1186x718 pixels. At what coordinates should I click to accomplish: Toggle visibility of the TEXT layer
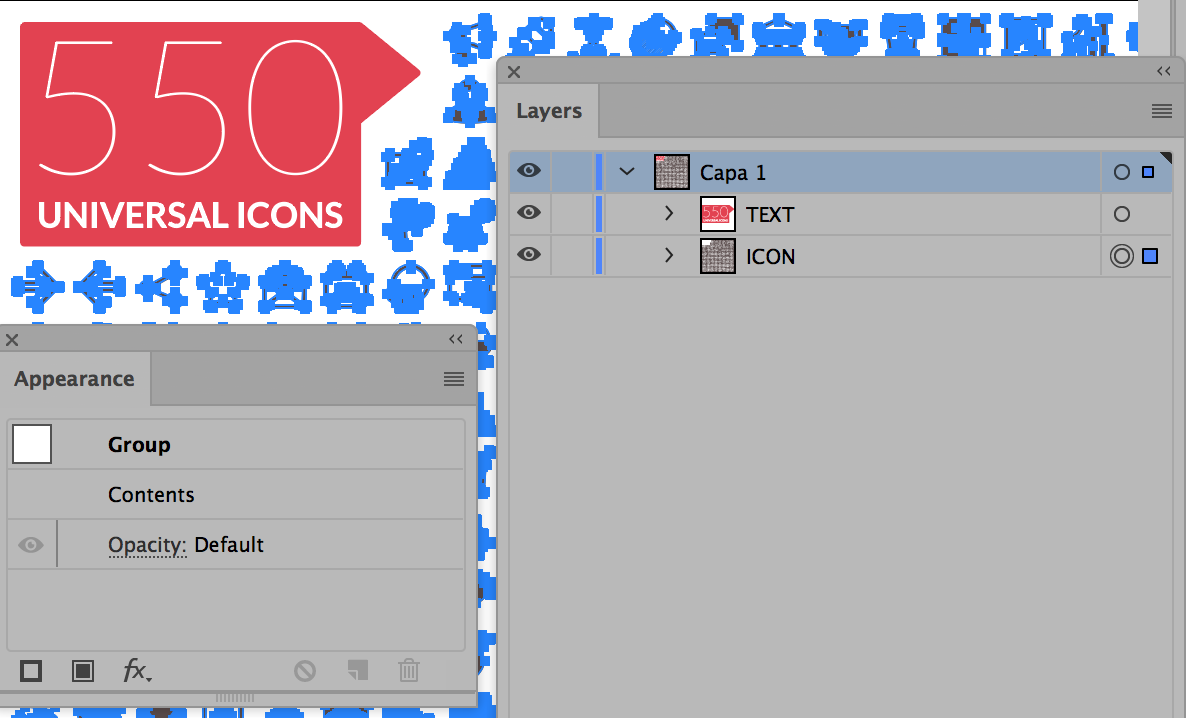(x=529, y=213)
